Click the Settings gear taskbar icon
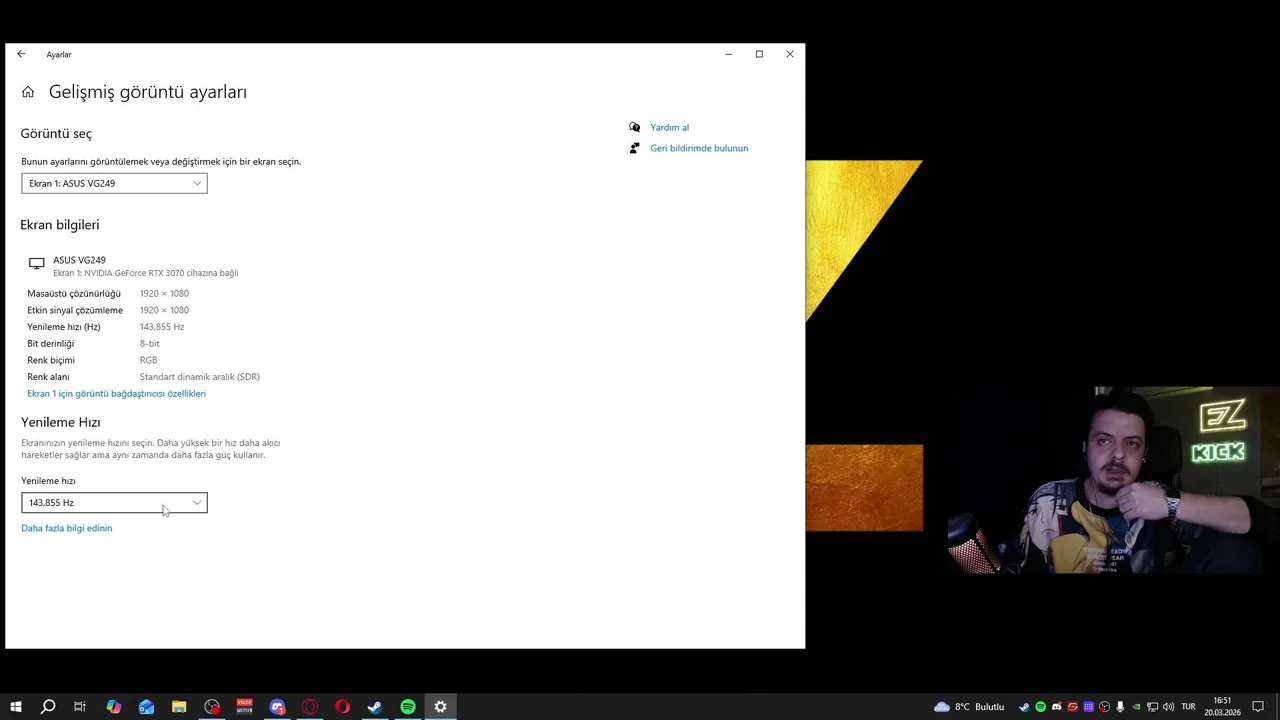 click(440, 707)
